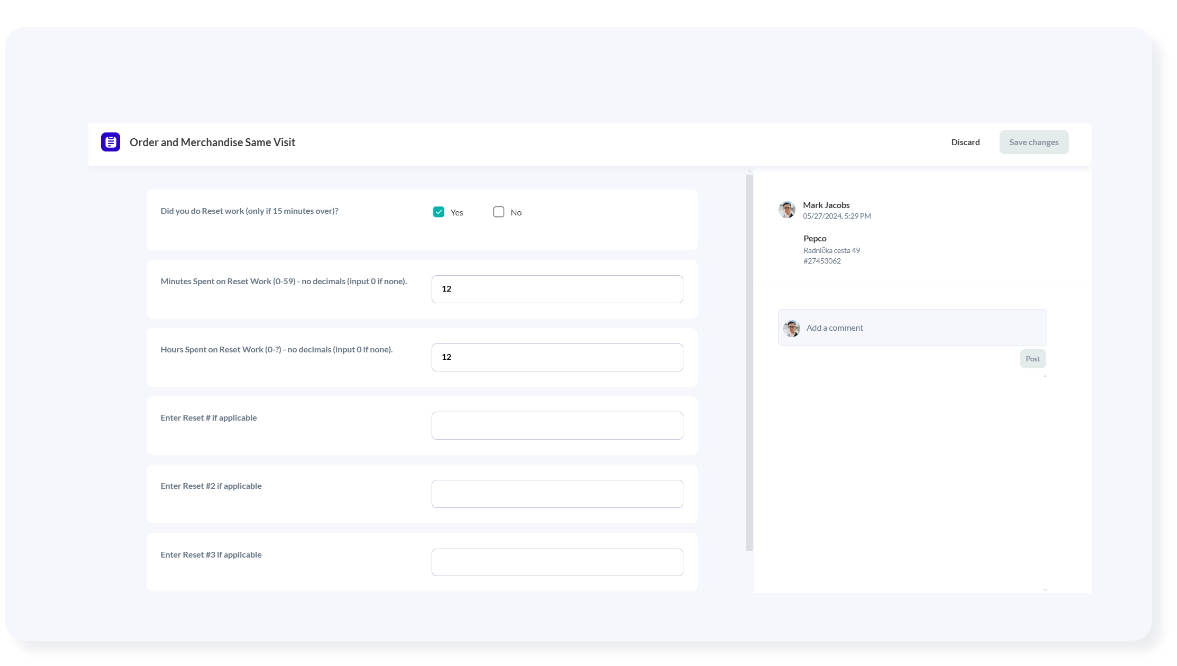Click the 'Enter Reset #2 if applicable' label

coord(211,487)
